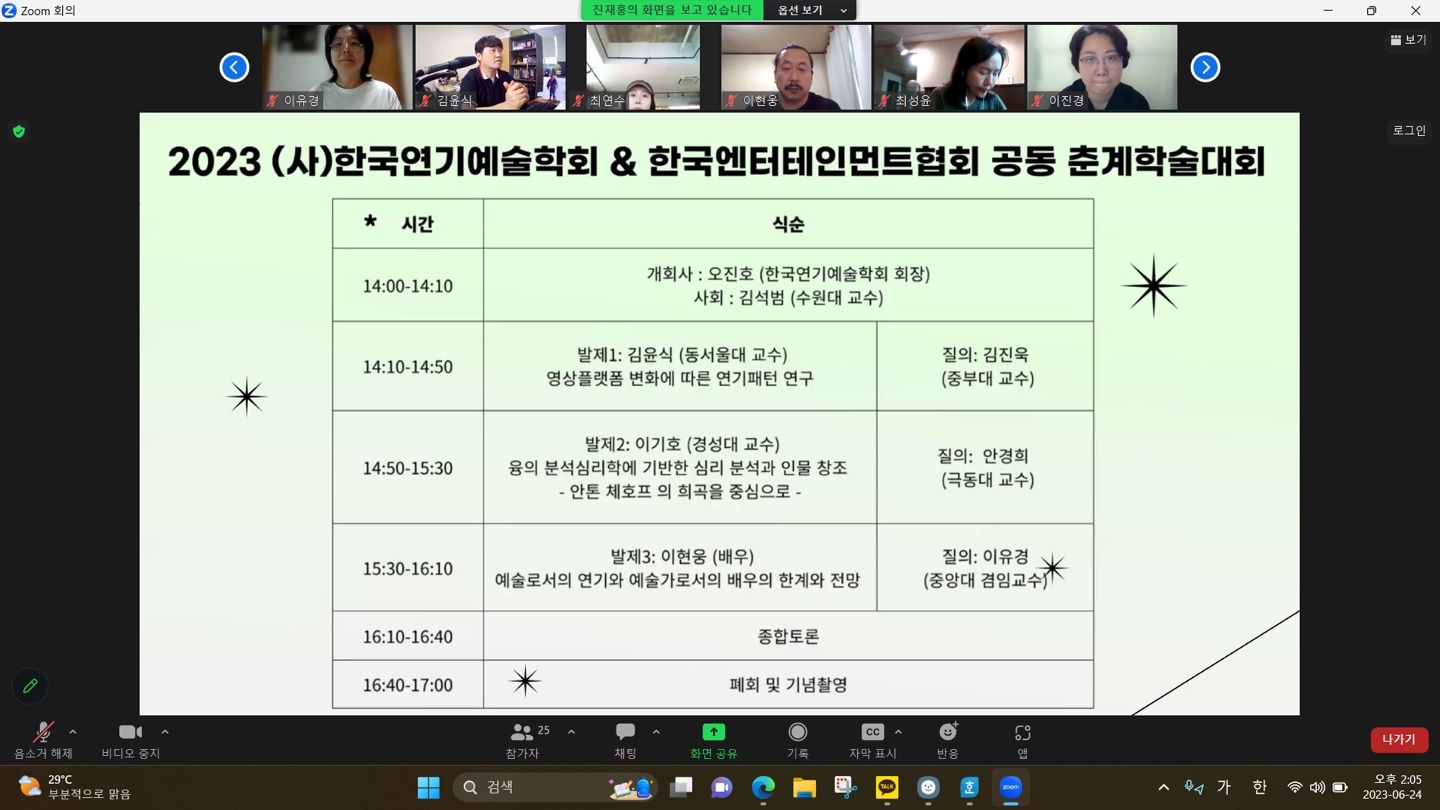
Task: Click the 가 IME input indicator
Action: 1224,788
